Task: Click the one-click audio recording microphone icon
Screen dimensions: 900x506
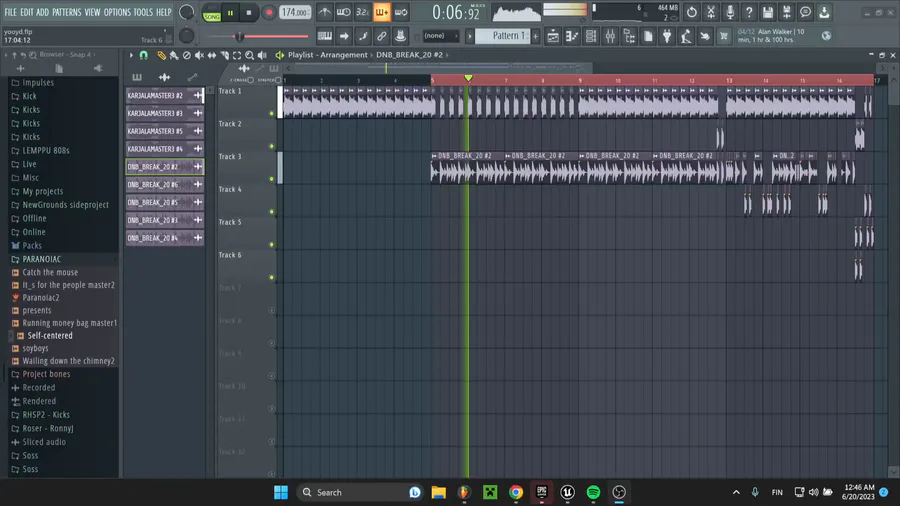Action: point(730,12)
